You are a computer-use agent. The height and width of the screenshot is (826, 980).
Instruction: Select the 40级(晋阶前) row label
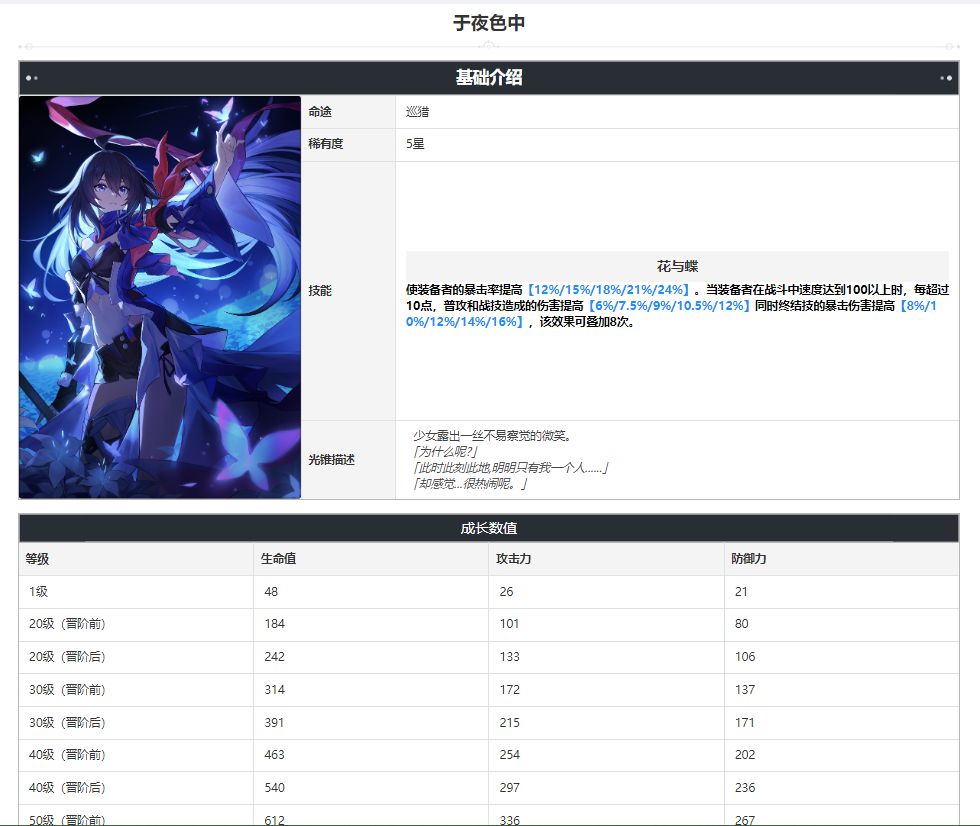67,755
